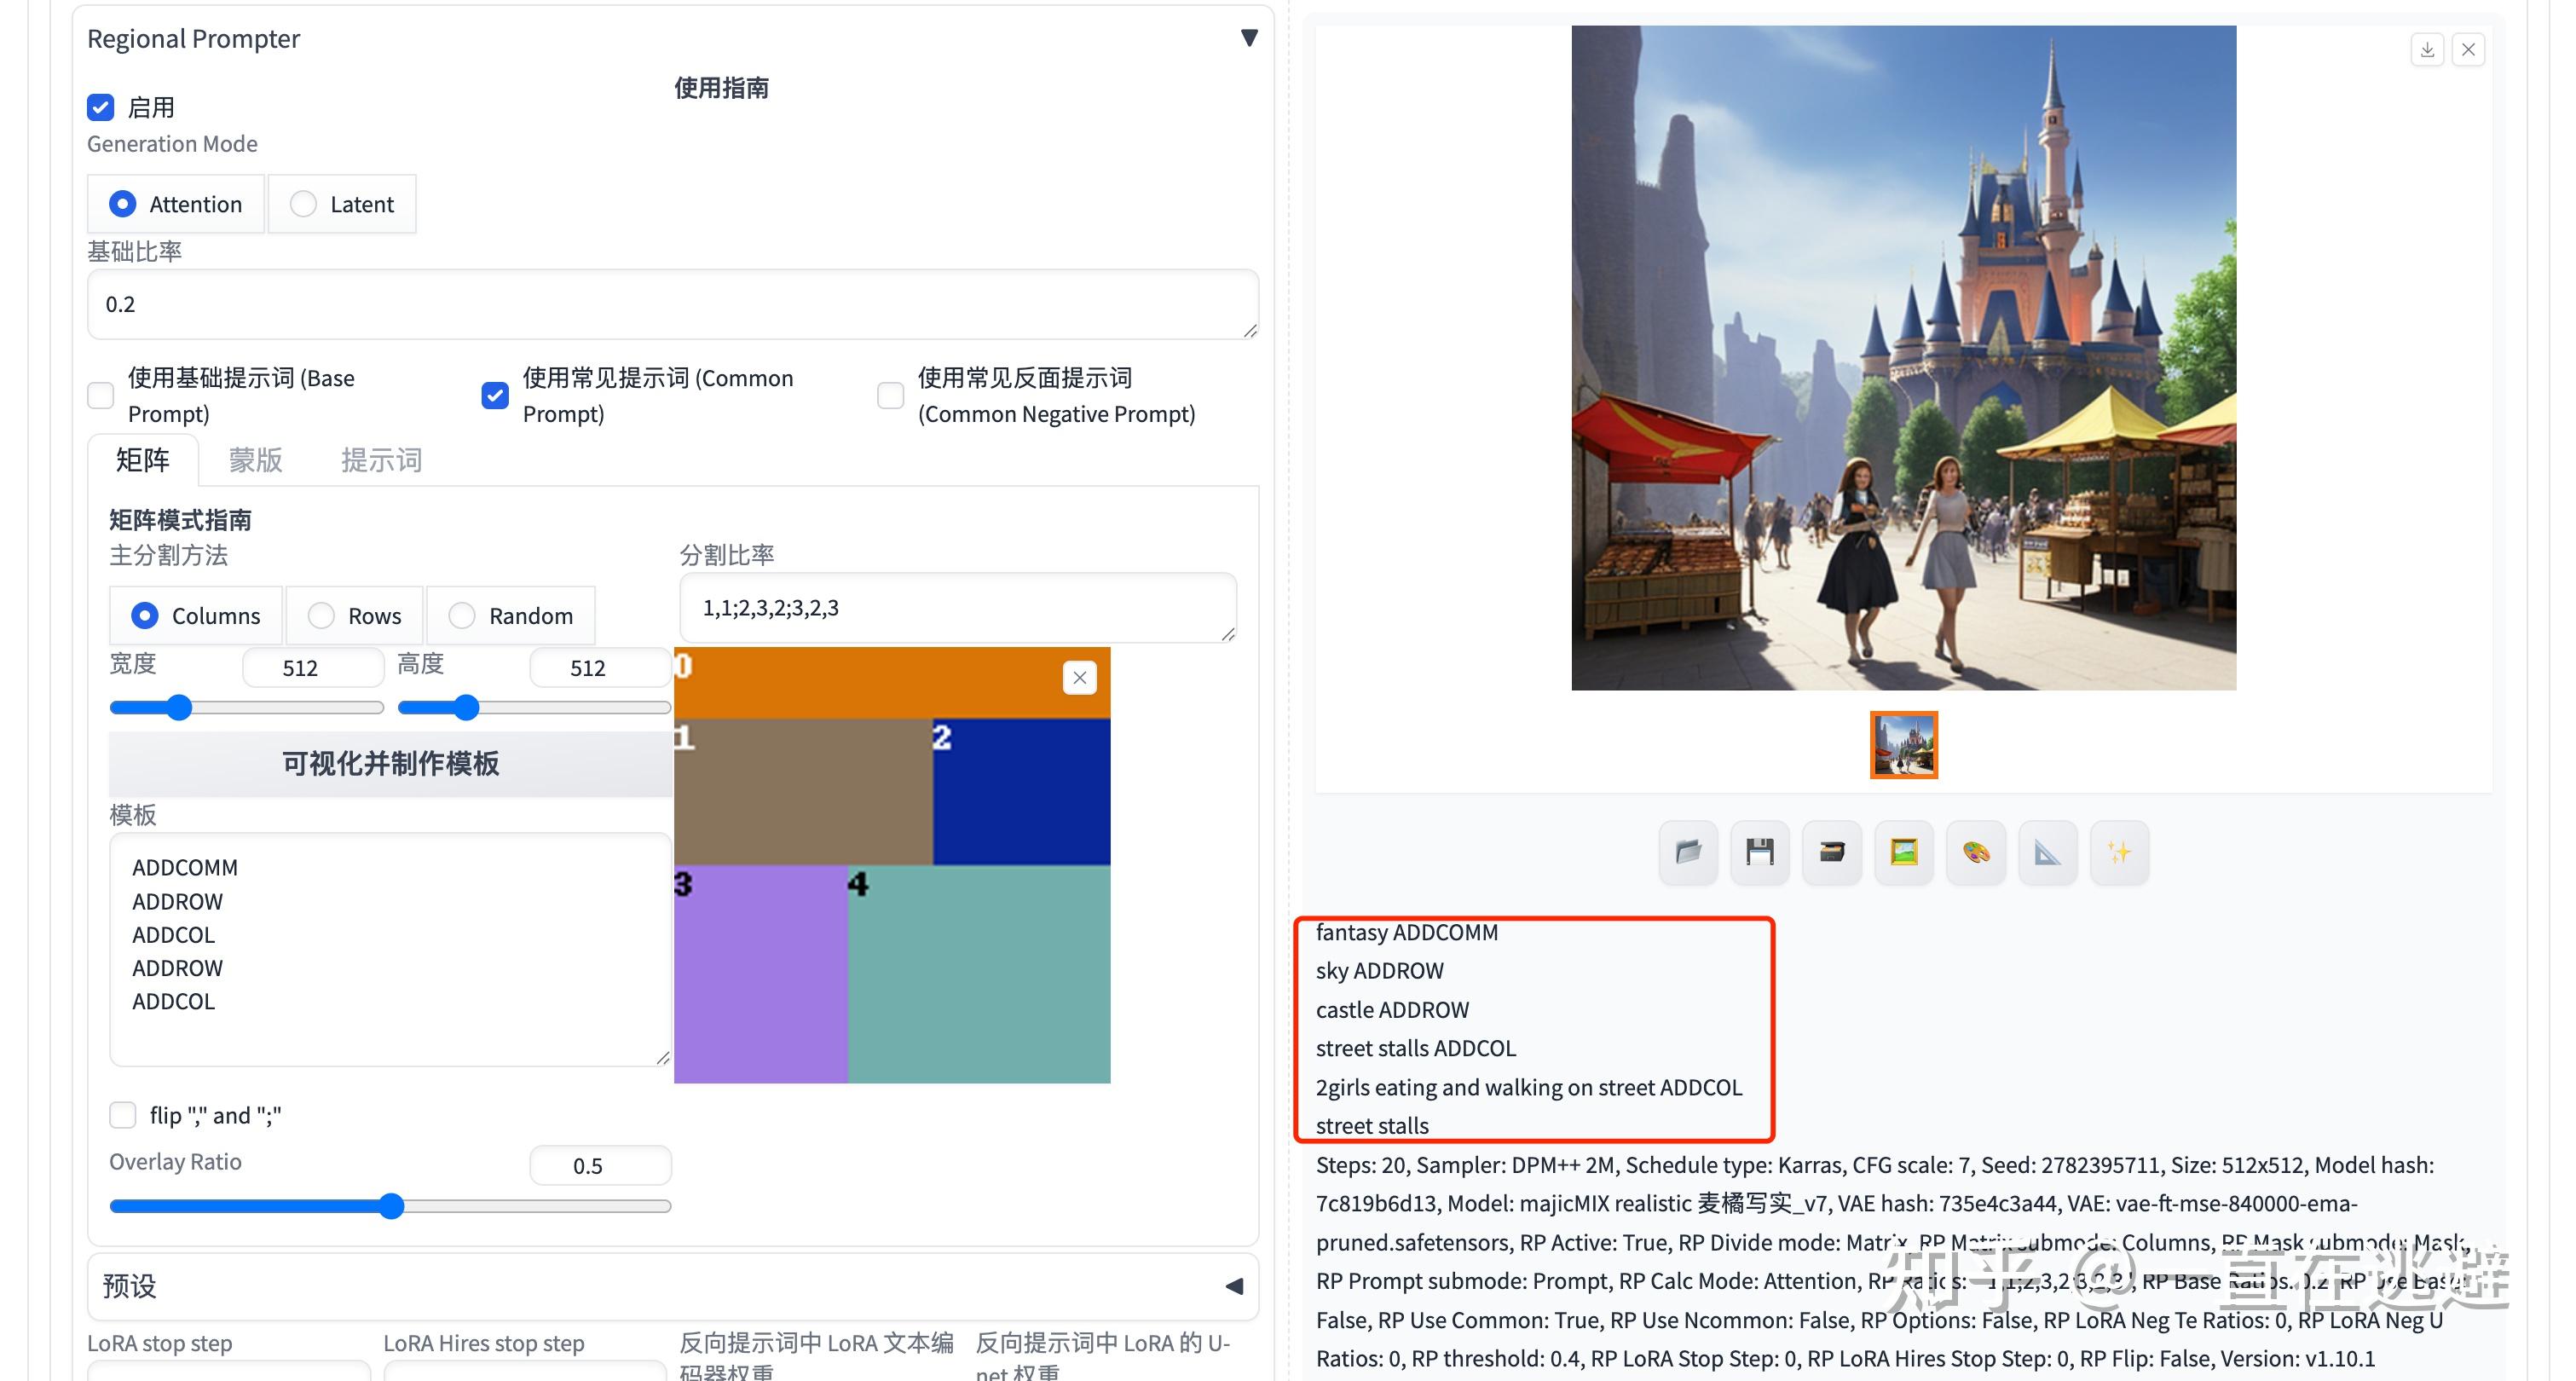Enable the 使用基础提示词 Base Prompt checkbox
This screenshot has width=2576, height=1381.
tap(100, 396)
